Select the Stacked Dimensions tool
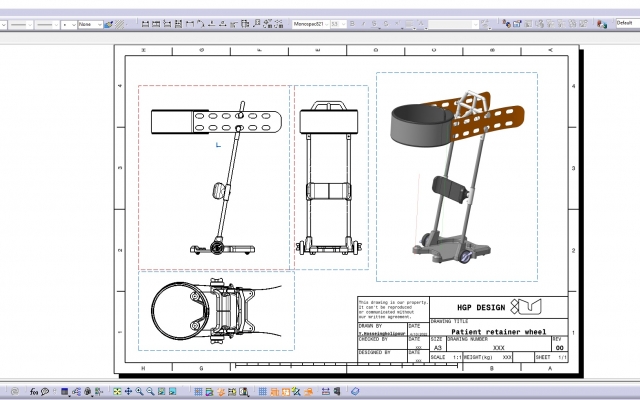Image resolution: width=640 pixels, height=400 pixels. (x=178, y=24)
